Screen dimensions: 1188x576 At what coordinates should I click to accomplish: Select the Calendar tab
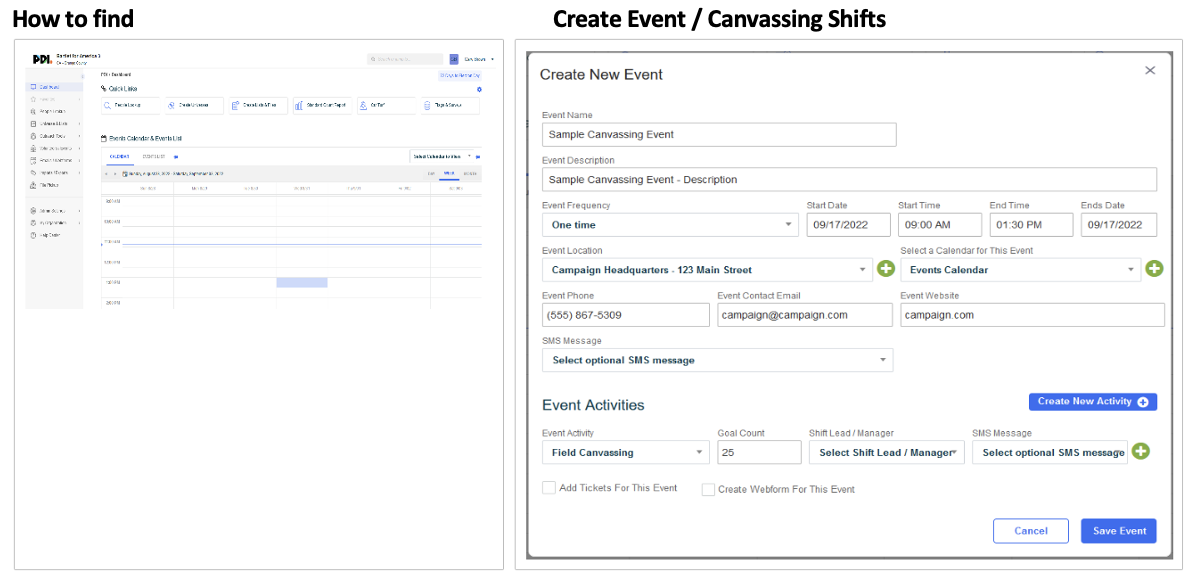pyautogui.click(x=118, y=155)
